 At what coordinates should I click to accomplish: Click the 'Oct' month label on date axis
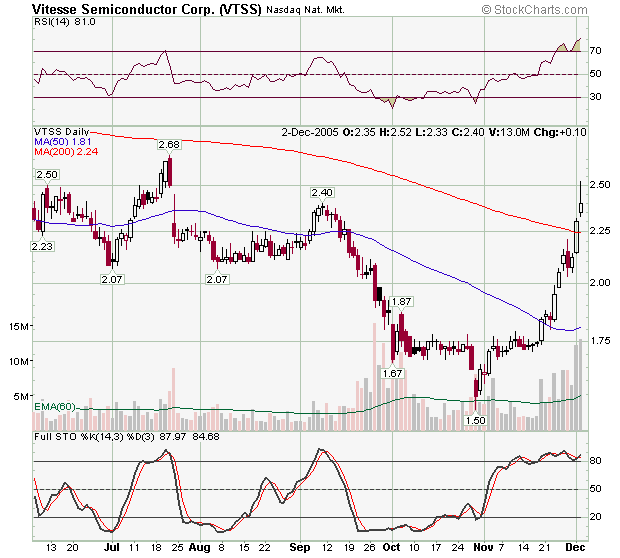point(392,547)
